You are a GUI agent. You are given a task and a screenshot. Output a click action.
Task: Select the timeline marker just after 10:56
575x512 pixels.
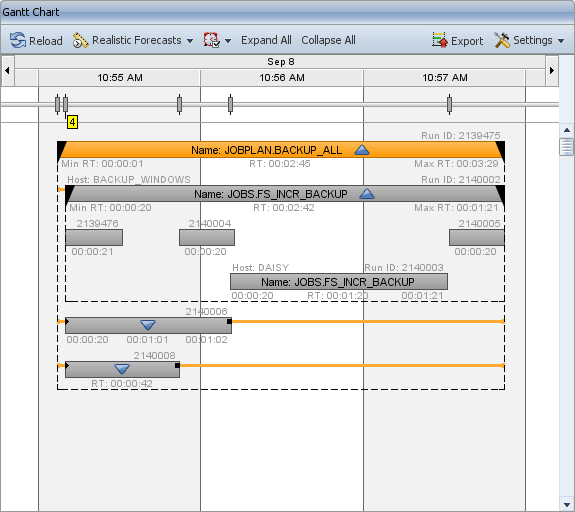tap(230, 104)
